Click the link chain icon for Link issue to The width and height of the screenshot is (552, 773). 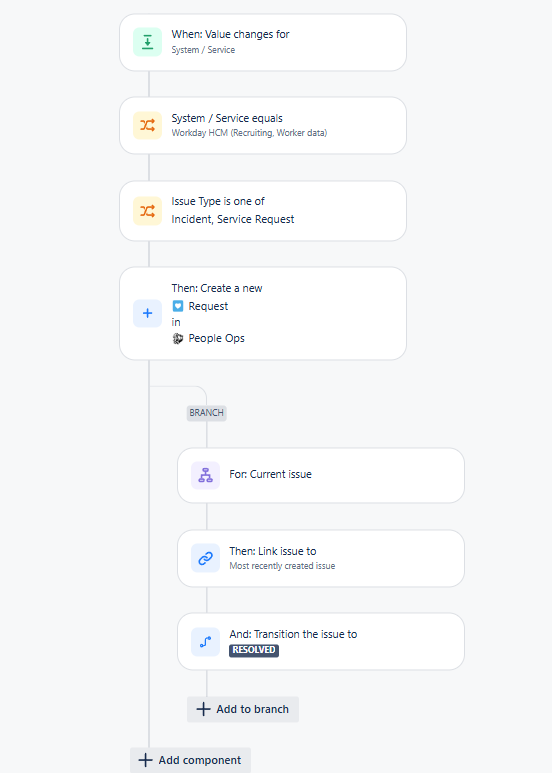pos(206,558)
